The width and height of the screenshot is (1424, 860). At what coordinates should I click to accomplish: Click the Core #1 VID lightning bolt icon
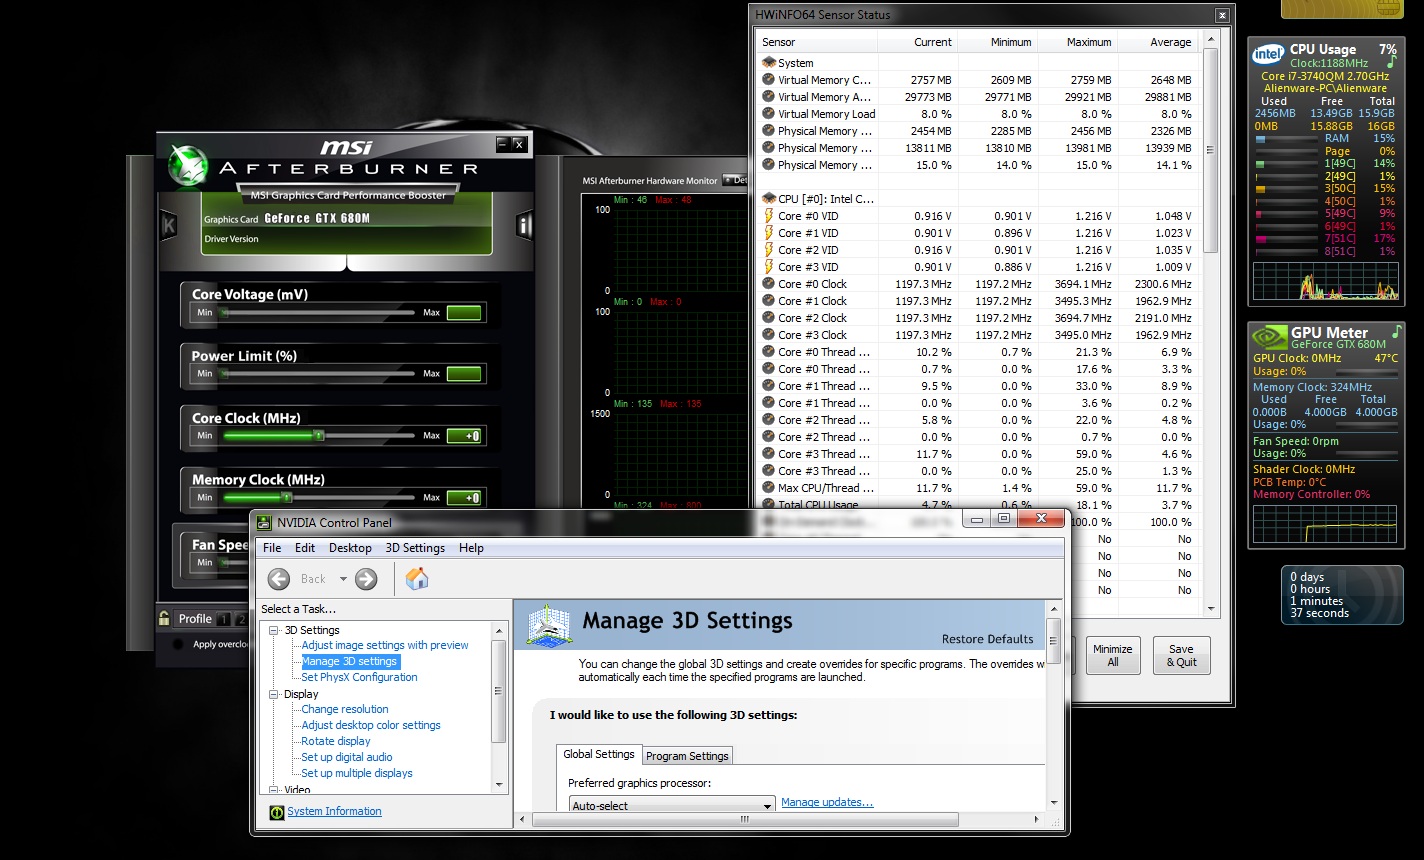click(x=769, y=233)
